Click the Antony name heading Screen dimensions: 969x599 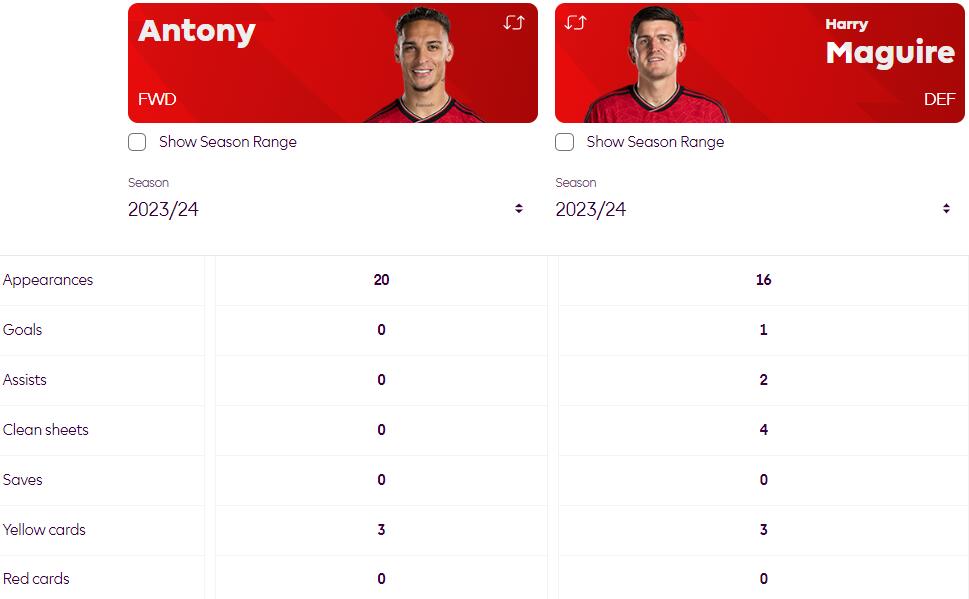tap(197, 31)
